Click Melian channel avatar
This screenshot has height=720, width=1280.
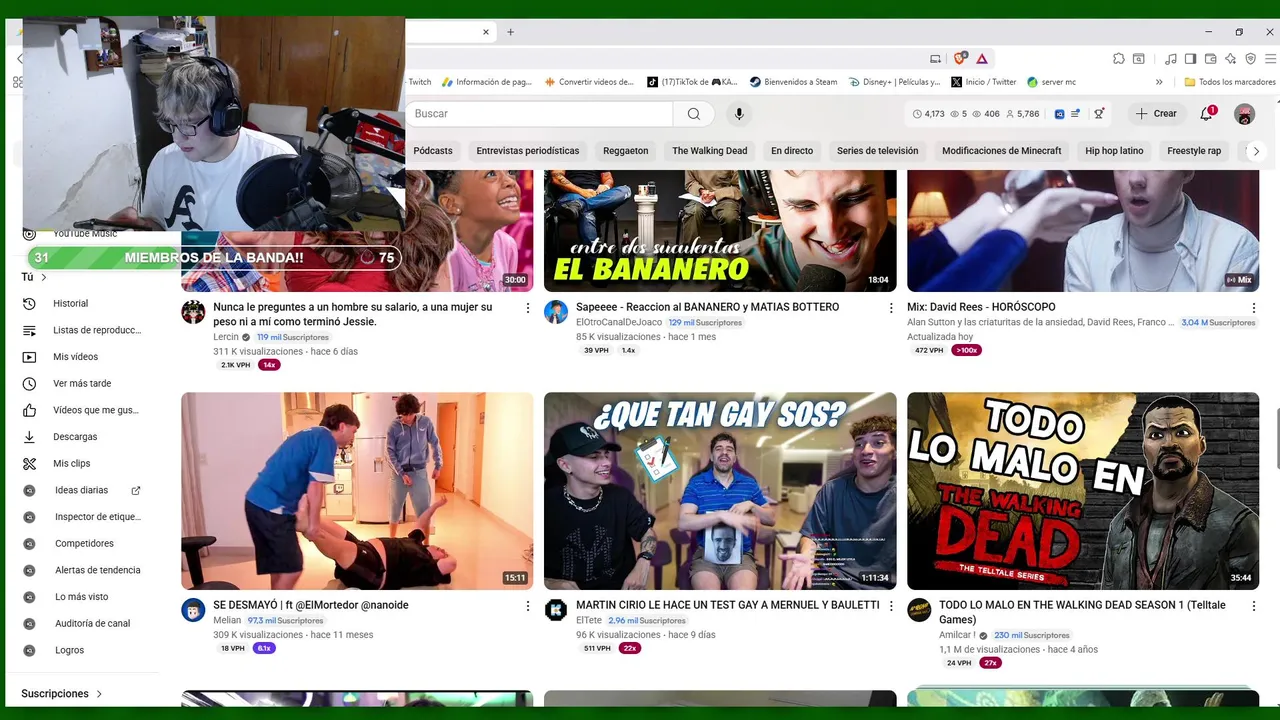193,610
